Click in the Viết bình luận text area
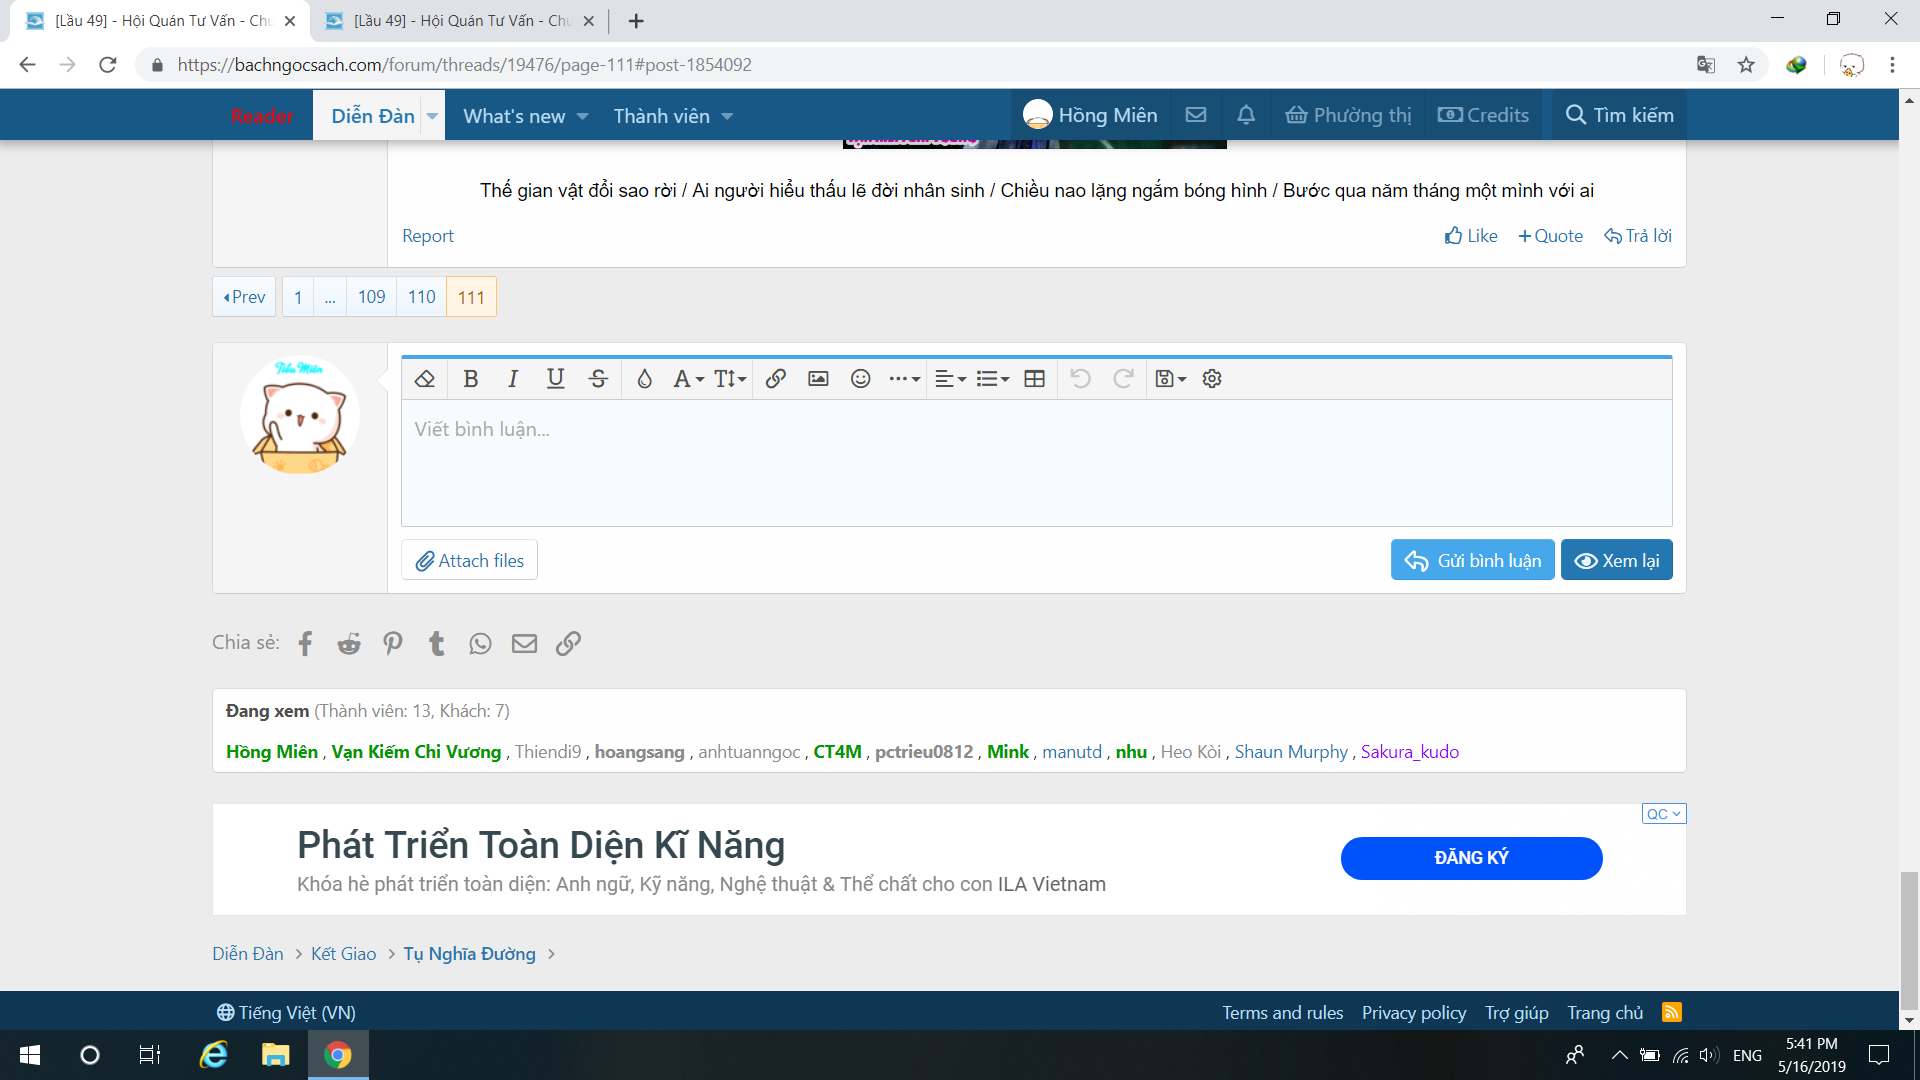 point(1036,463)
